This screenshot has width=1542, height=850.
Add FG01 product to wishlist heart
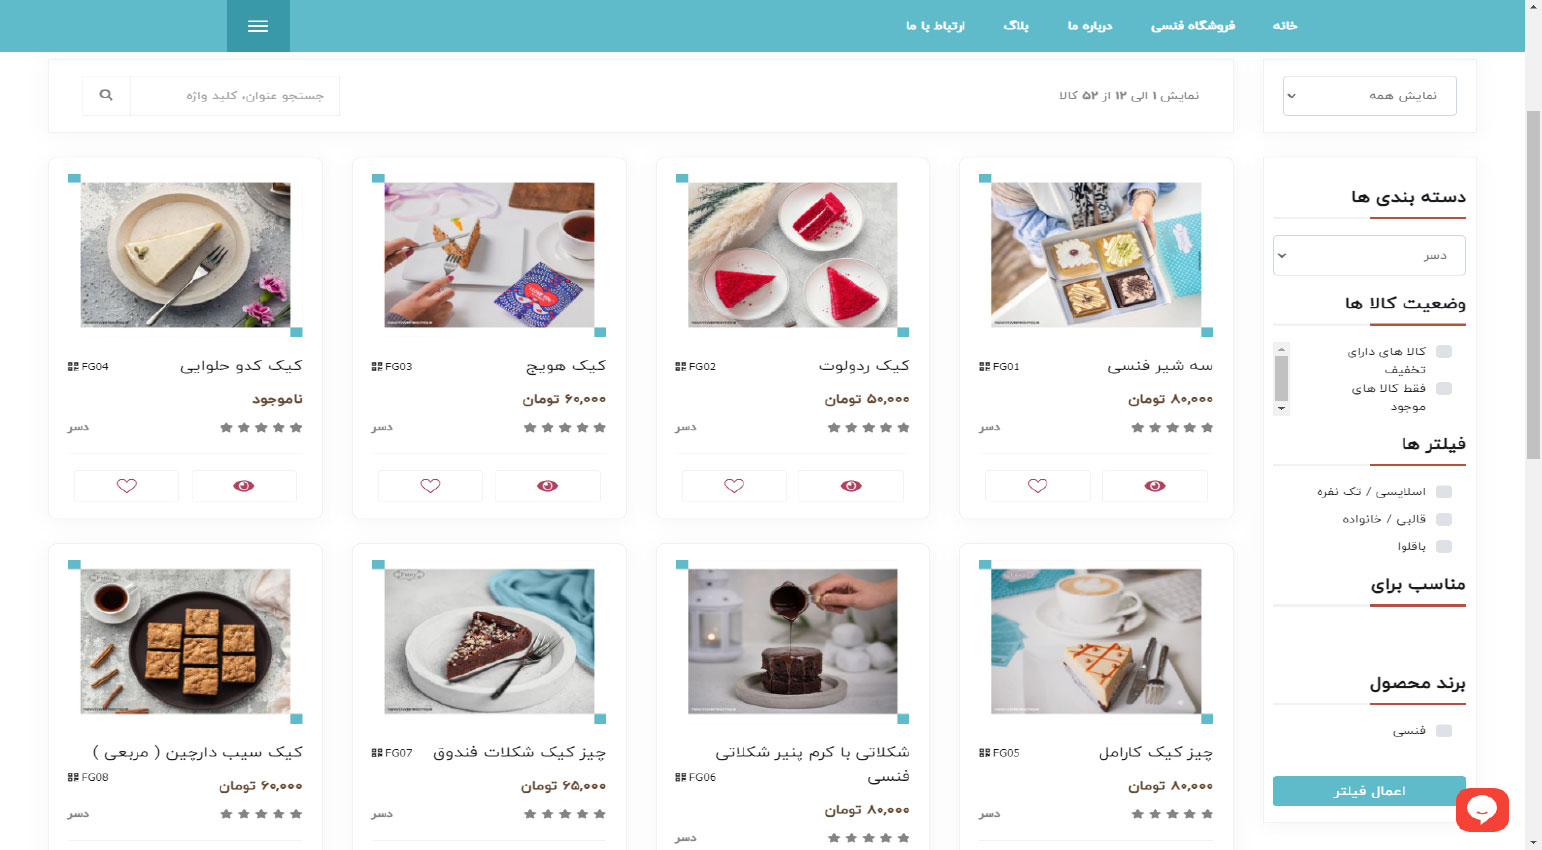tap(1038, 486)
